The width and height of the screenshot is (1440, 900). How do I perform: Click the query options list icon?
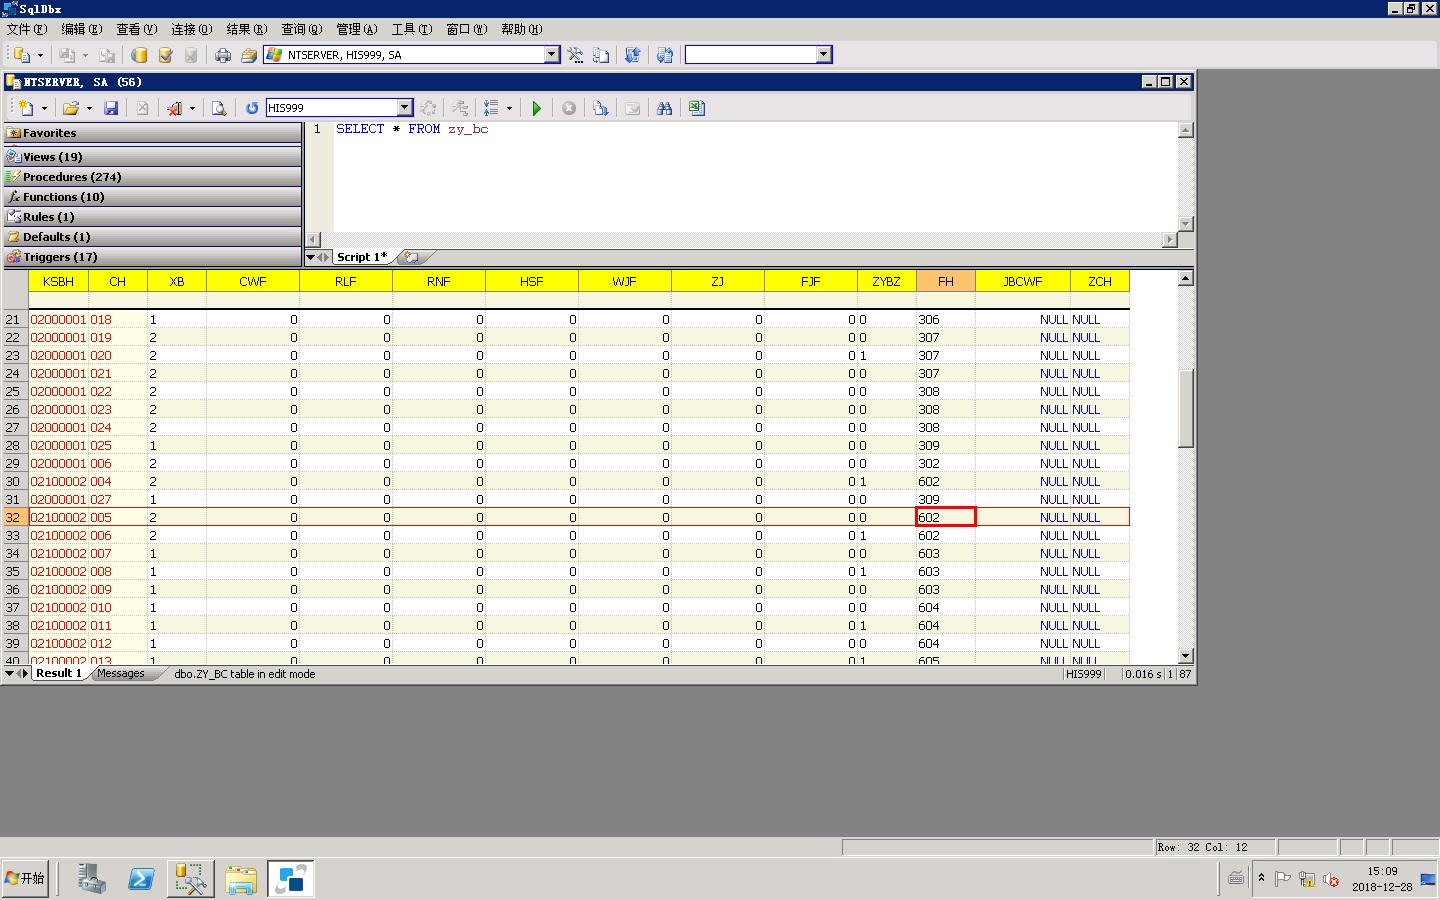pos(491,108)
